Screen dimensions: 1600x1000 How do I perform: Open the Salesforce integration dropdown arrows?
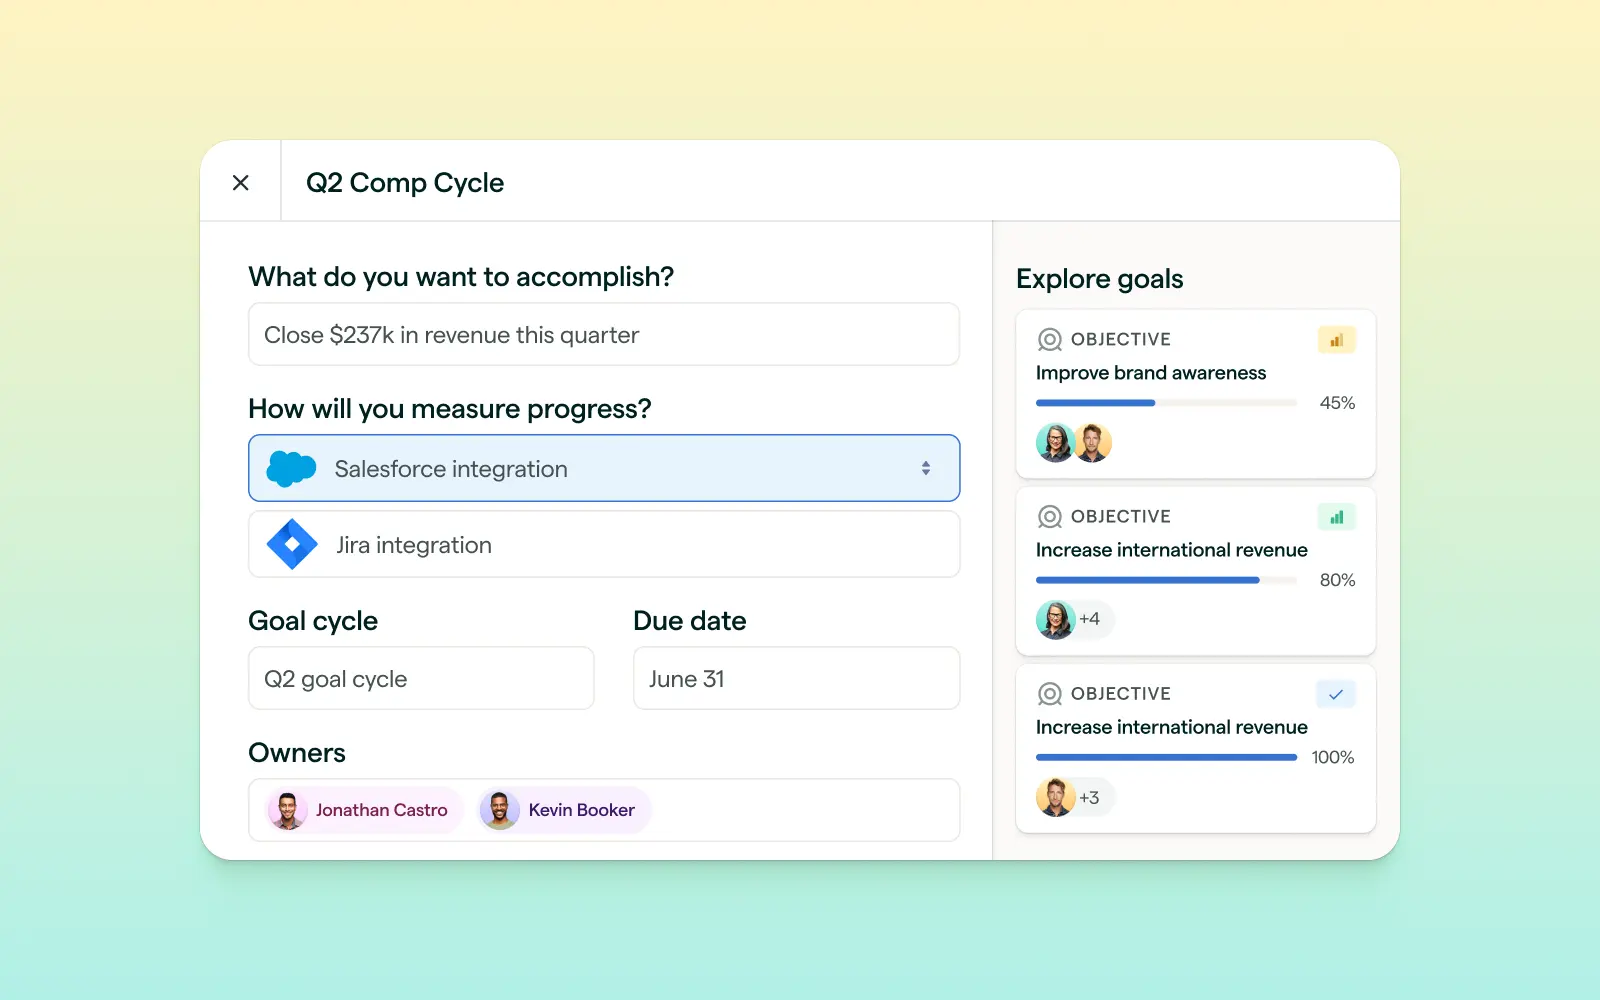pyautogui.click(x=925, y=467)
